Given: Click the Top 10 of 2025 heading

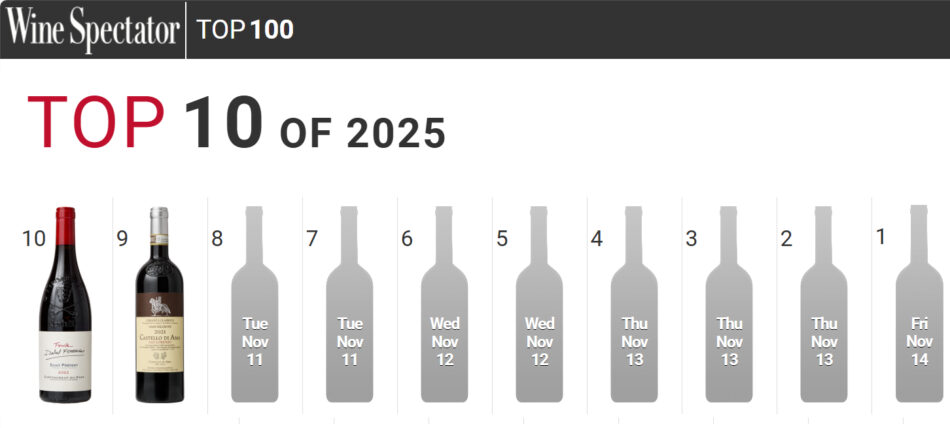Looking at the screenshot, I should click(x=236, y=126).
